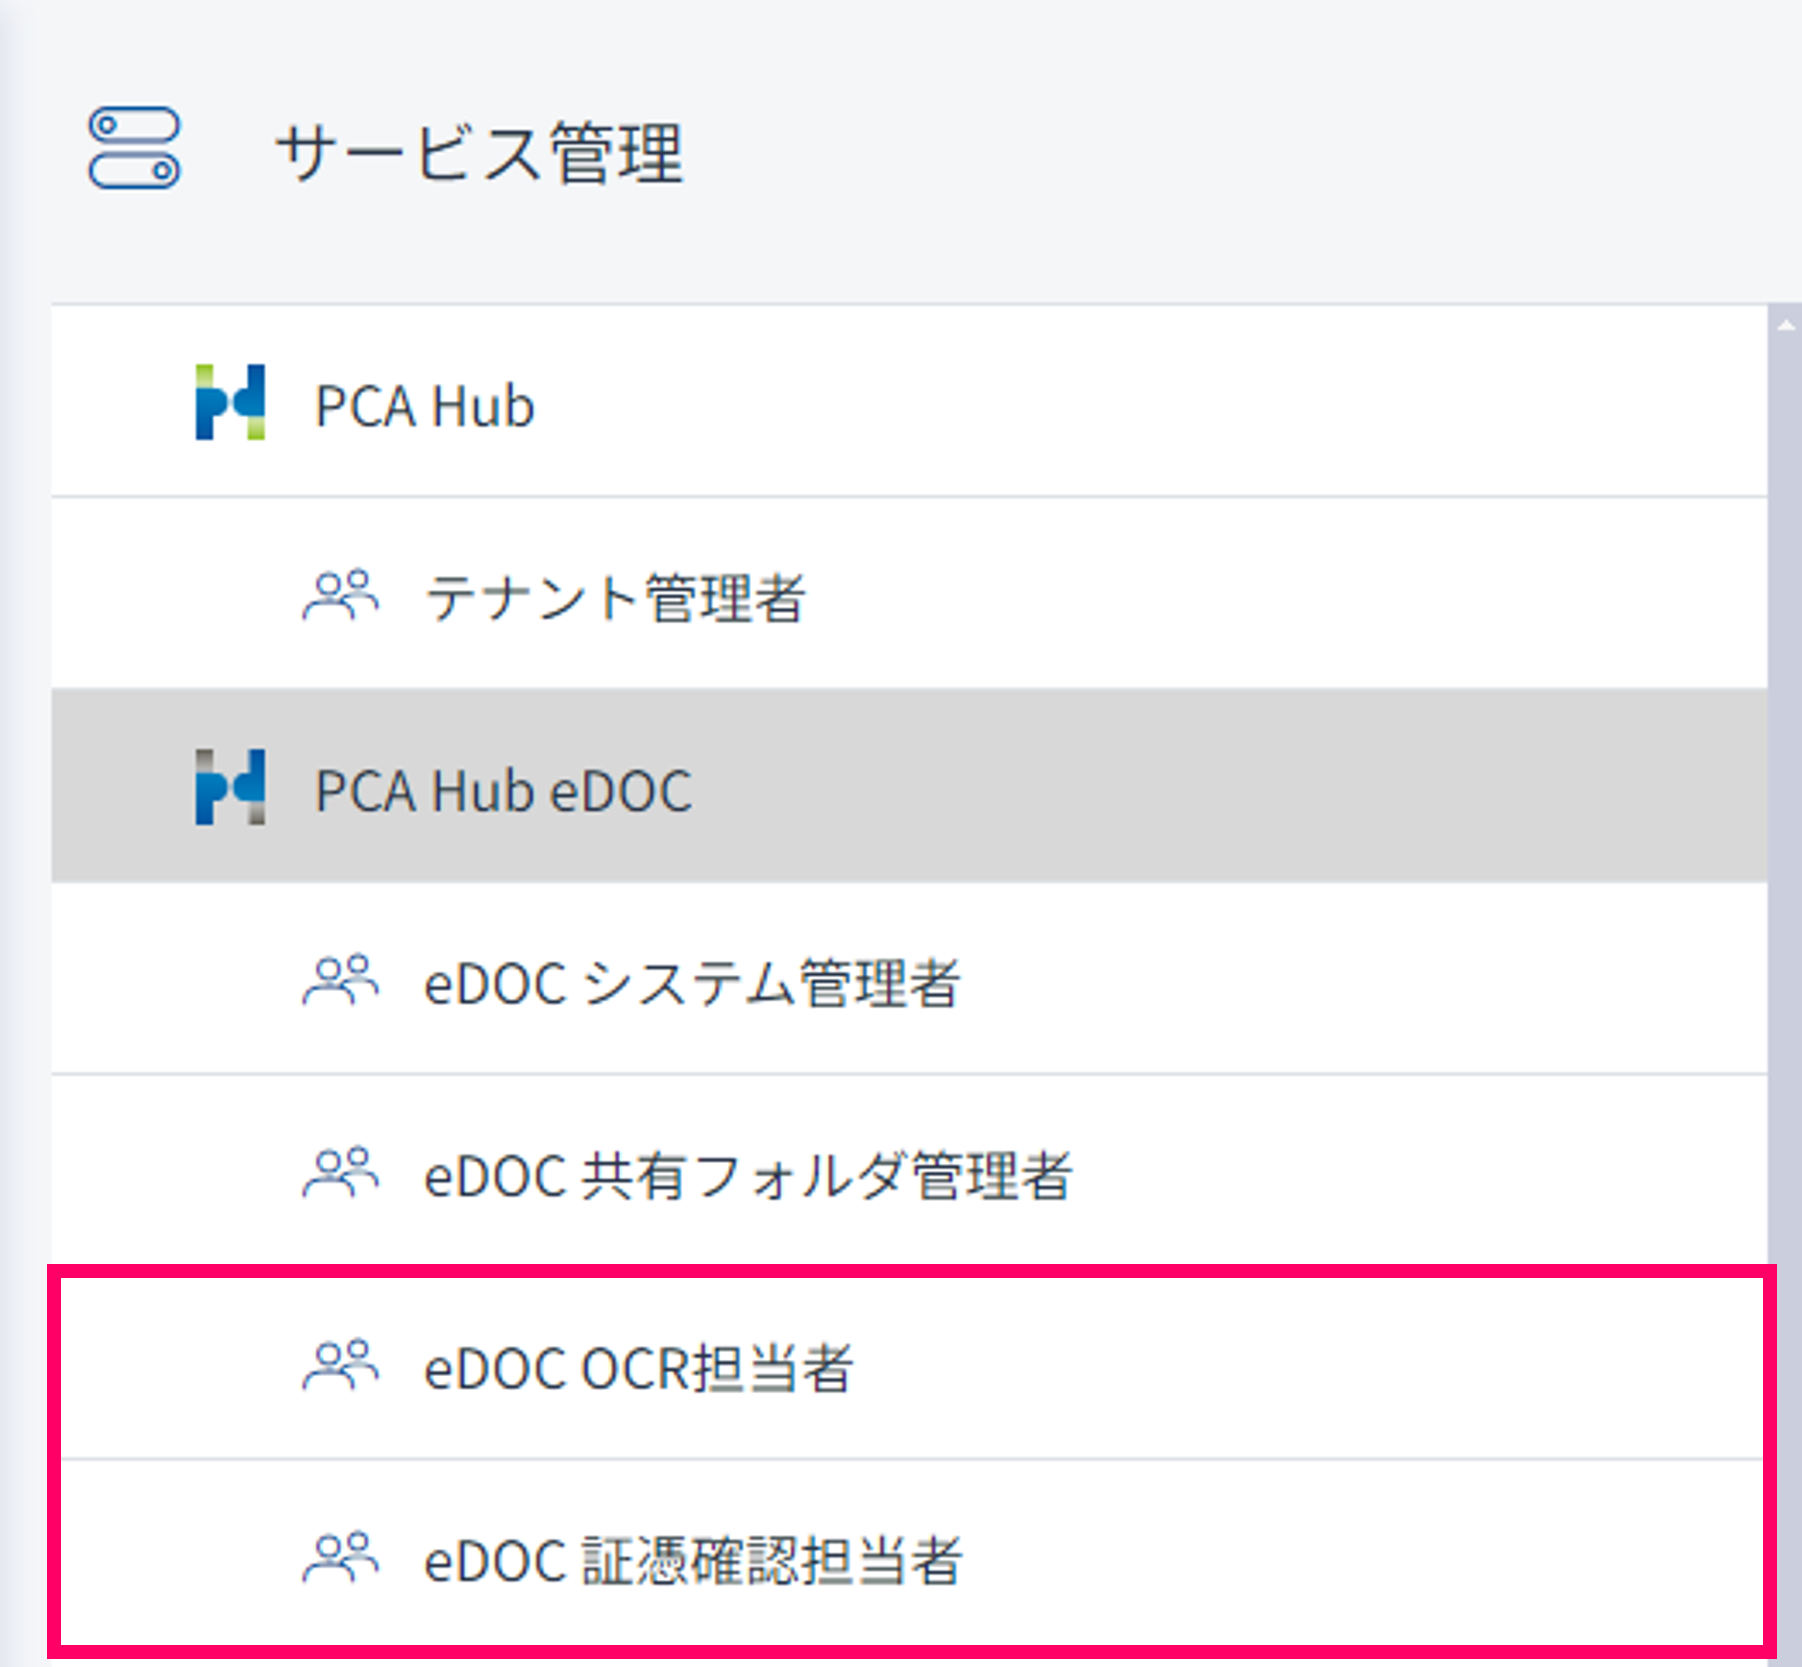Image resolution: width=1802 pixels, height=1667 pixels.
Task: Click the people icon beside テナント管理者
Action: tap(340, 596)
